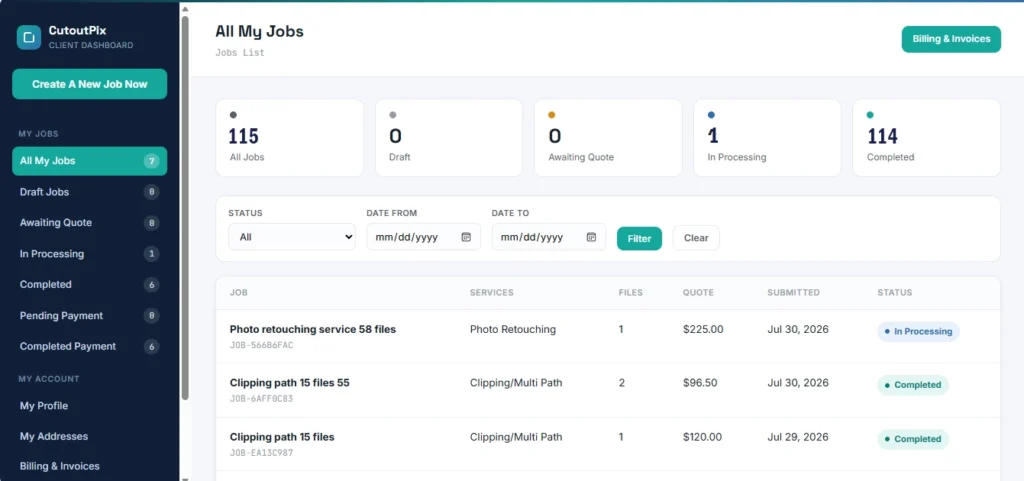Open calendar picker in Date From field
The width and height of the screenshot is (1024, 481).
point(466,237)
